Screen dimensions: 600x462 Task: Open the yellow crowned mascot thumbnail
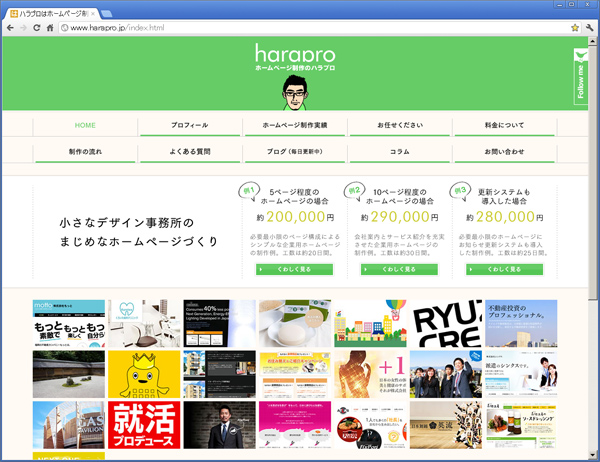[144, 374]
